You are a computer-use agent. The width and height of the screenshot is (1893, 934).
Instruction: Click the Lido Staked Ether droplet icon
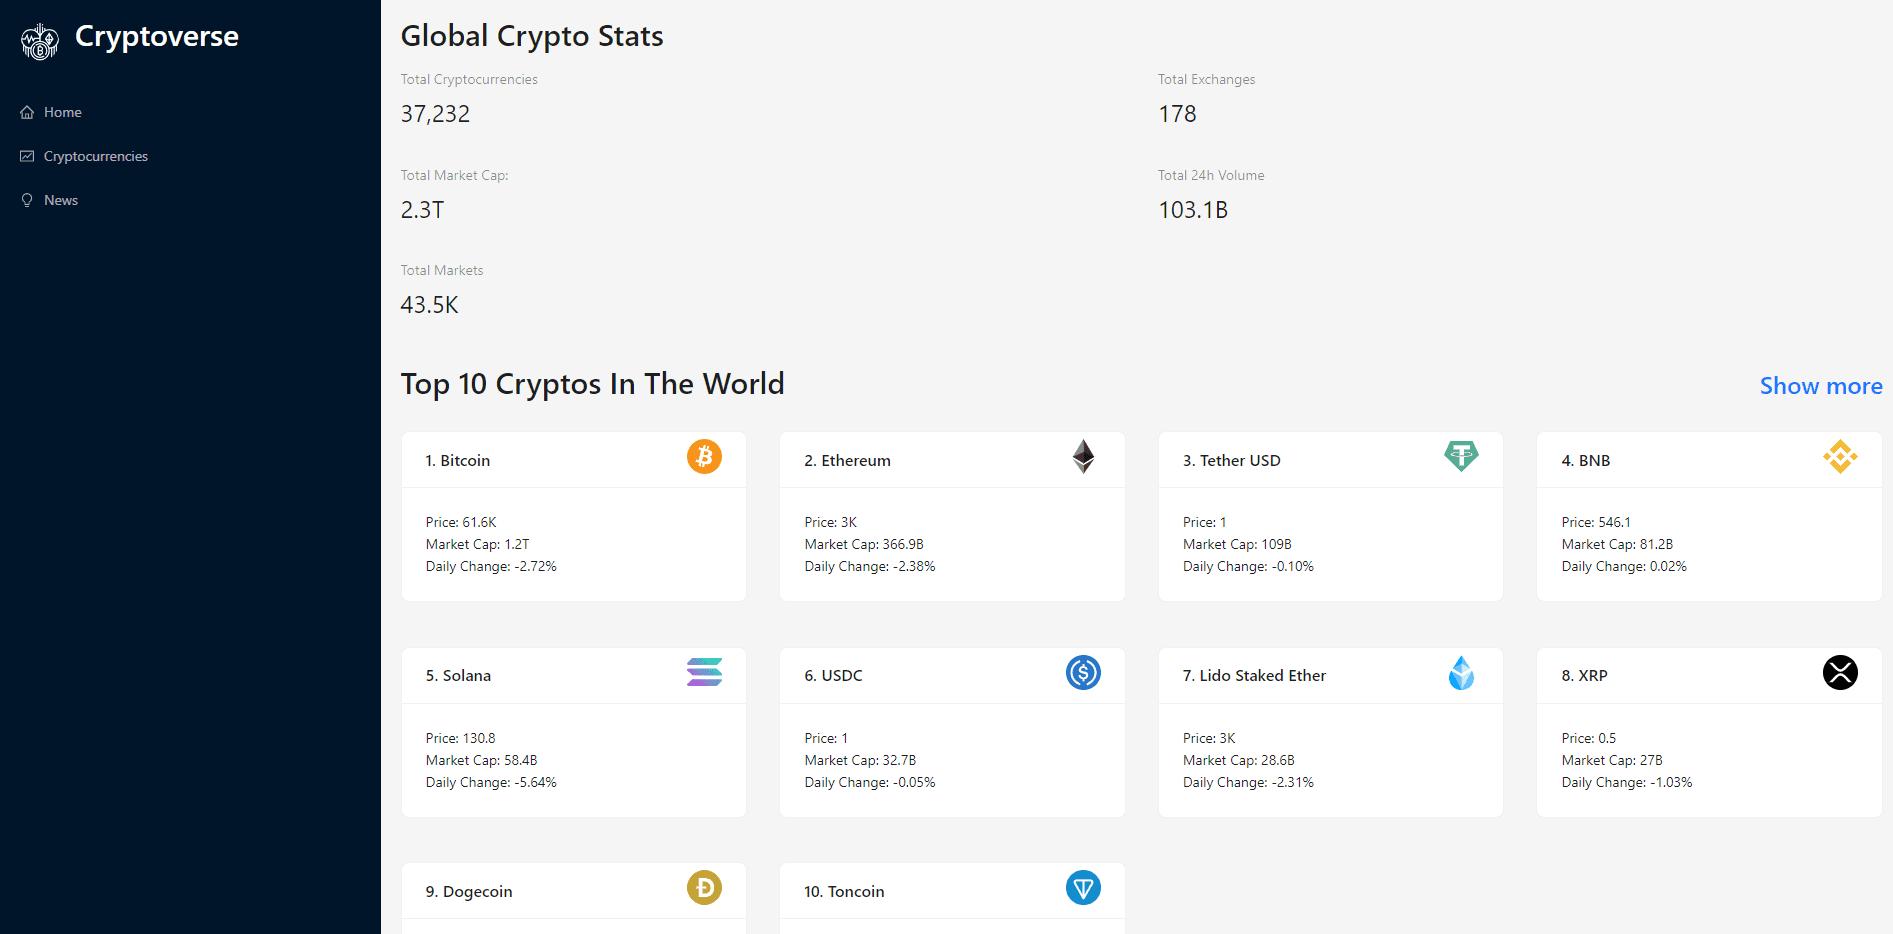pyautogui.click(x=1461, y=673)
